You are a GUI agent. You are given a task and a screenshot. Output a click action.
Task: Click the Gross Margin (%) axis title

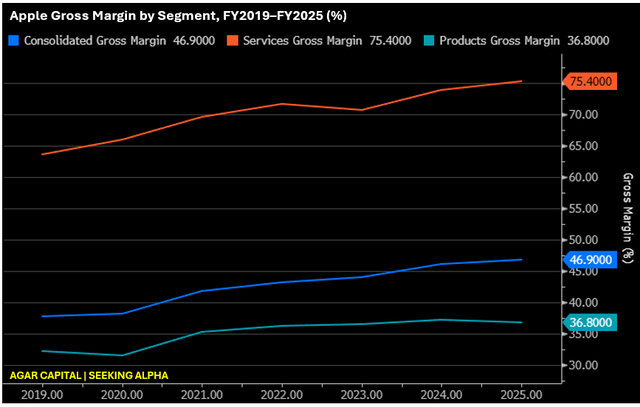[x=628, y=218]
